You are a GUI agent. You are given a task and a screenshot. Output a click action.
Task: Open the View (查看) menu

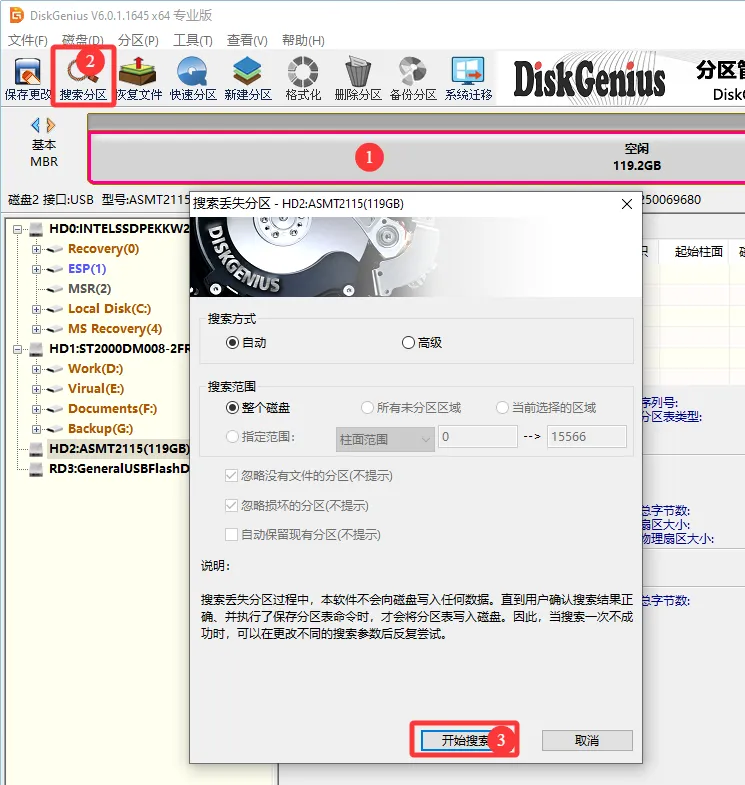[x=247, y=40]
